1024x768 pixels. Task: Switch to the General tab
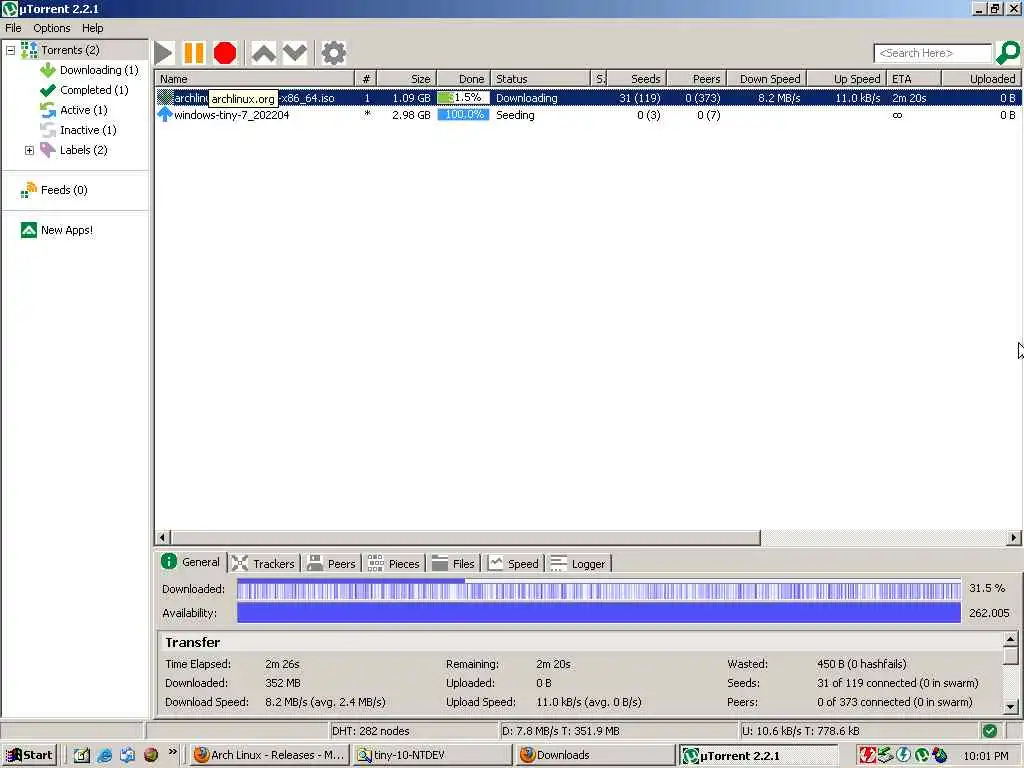(x=191, y=562)
